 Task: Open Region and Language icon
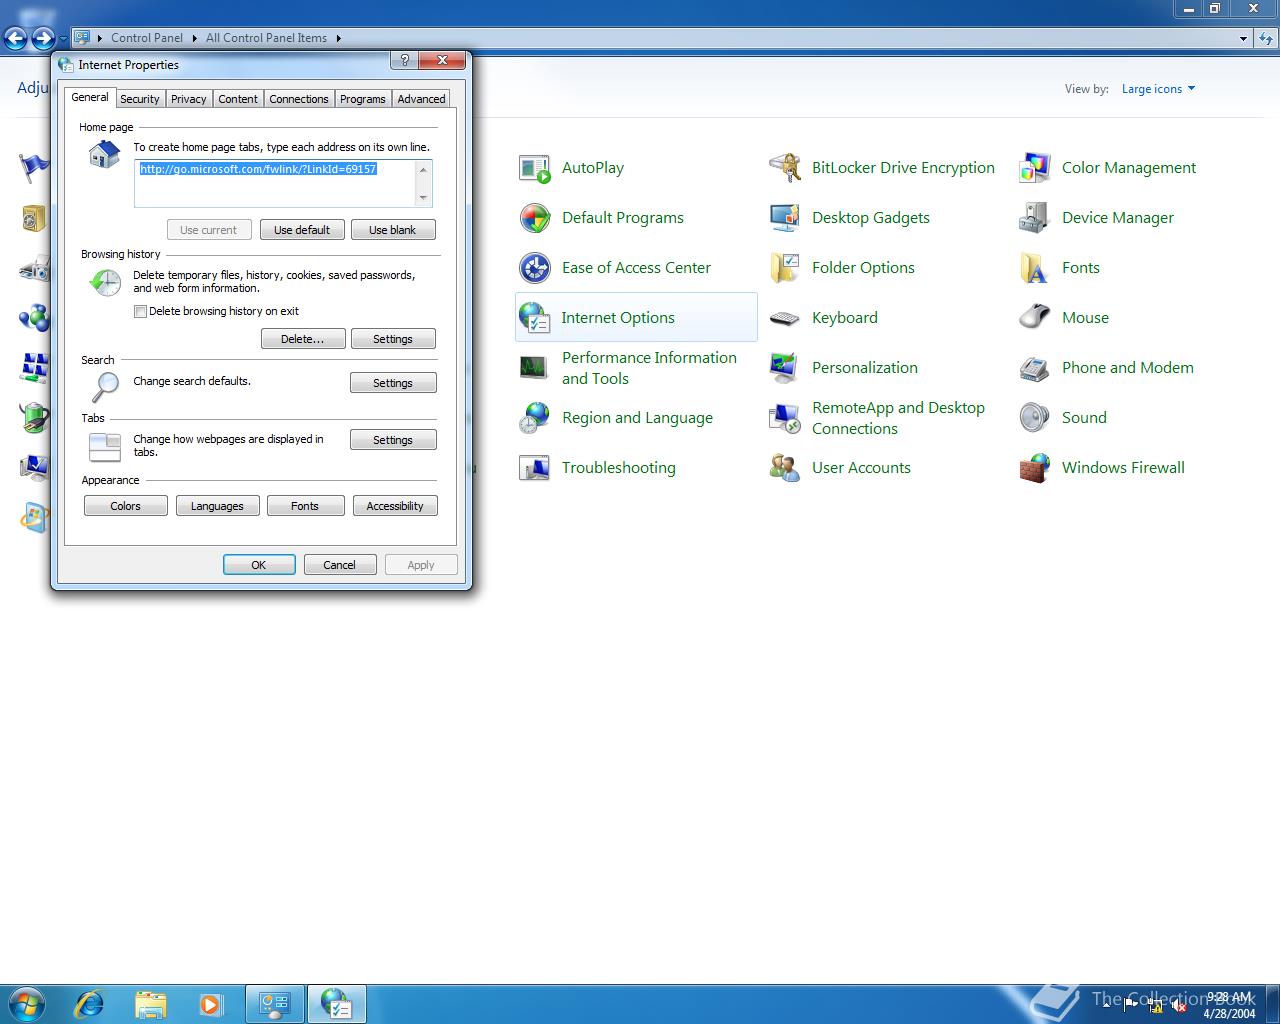(x=535, y=418)
